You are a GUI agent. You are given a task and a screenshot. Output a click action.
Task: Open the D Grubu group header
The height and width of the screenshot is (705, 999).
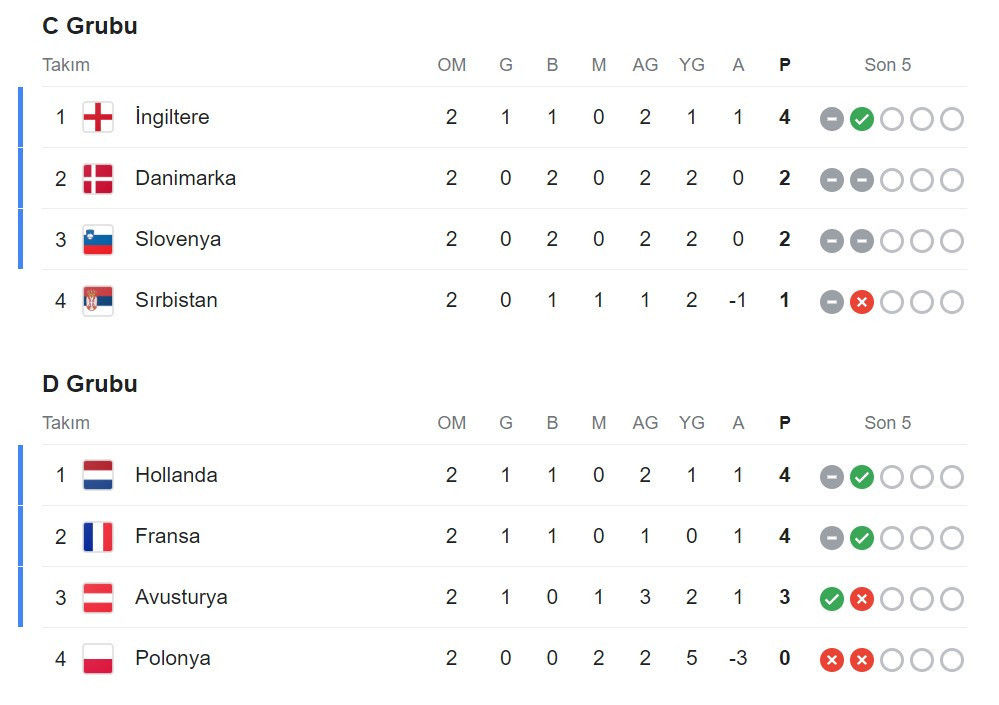89,383
